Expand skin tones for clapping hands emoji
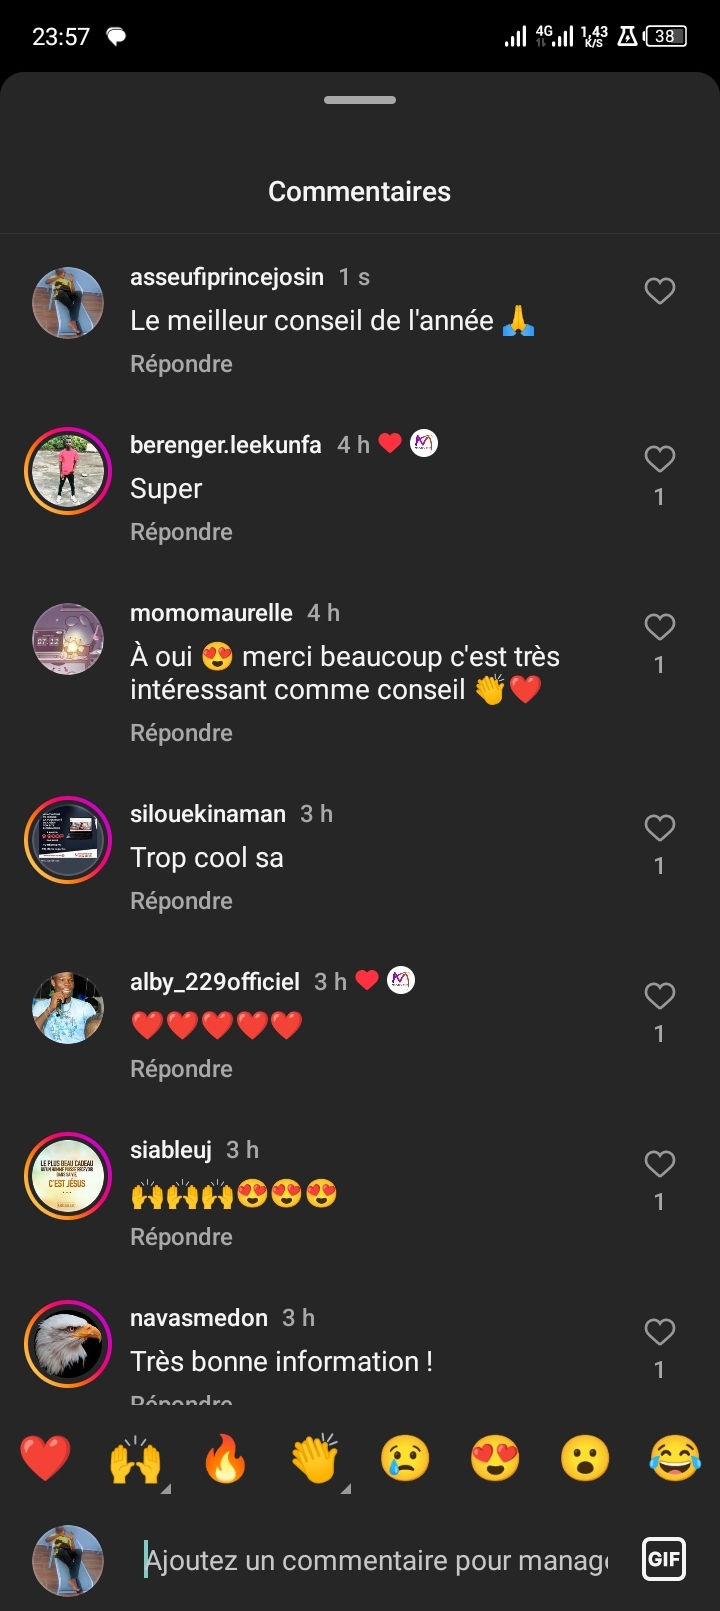 click(345, 1489)
